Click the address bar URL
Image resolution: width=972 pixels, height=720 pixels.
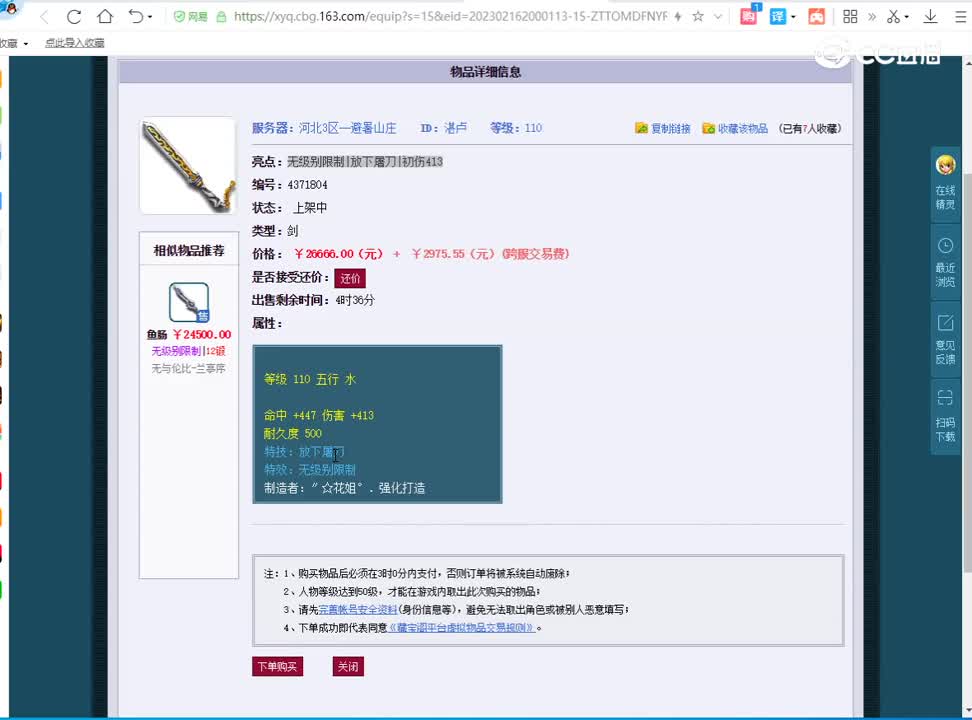click(450, 17)
